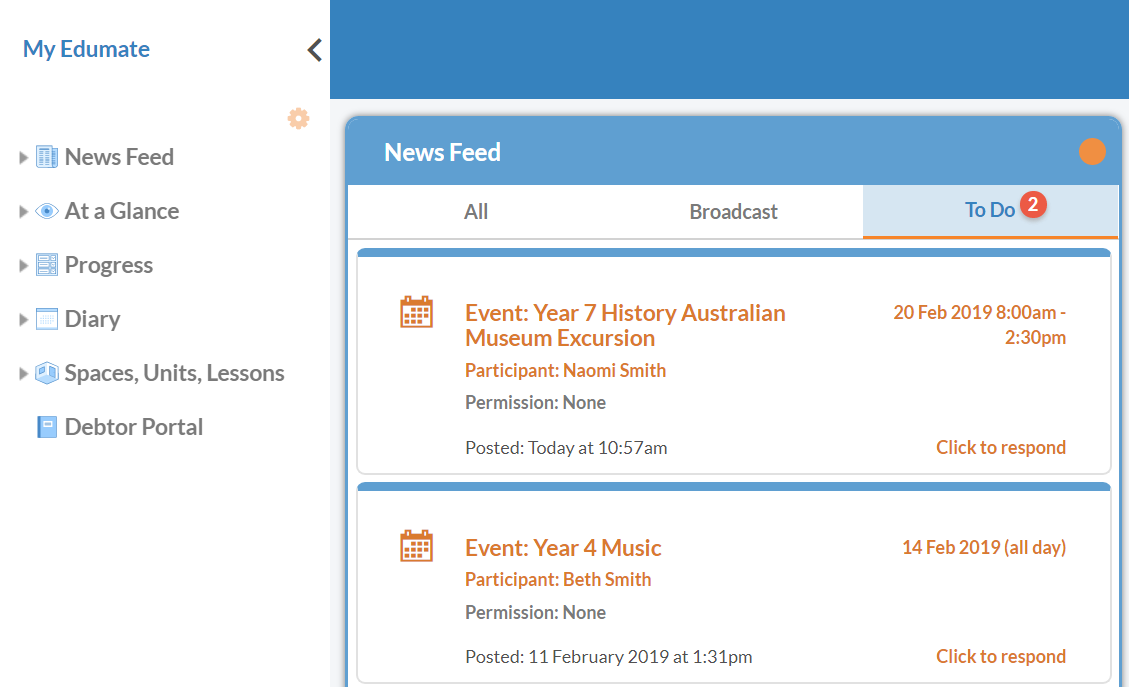Open the My Edumate title link

(86, 49)
